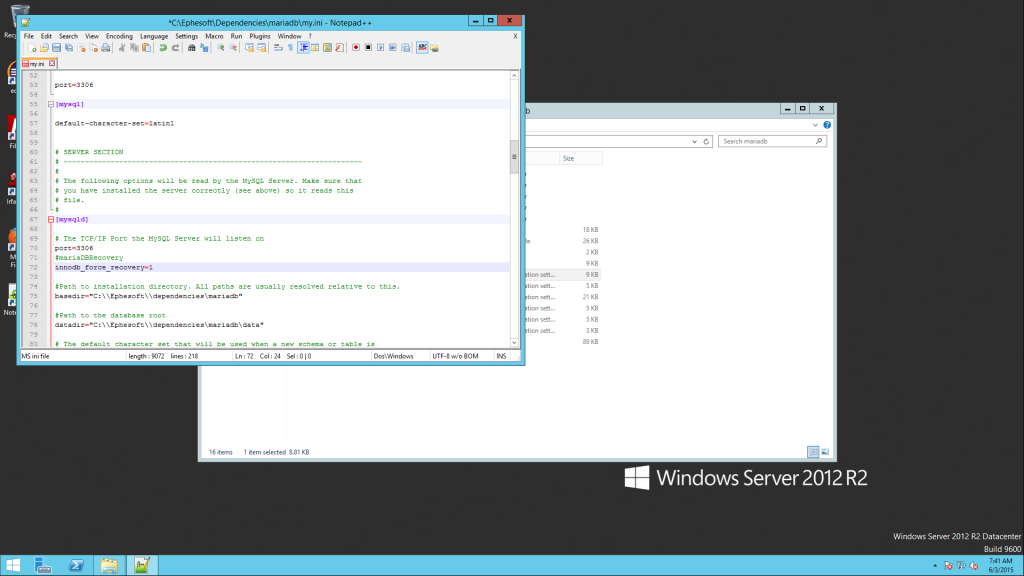
Task: Open Find with the binoculars icon
Action: 191,48
